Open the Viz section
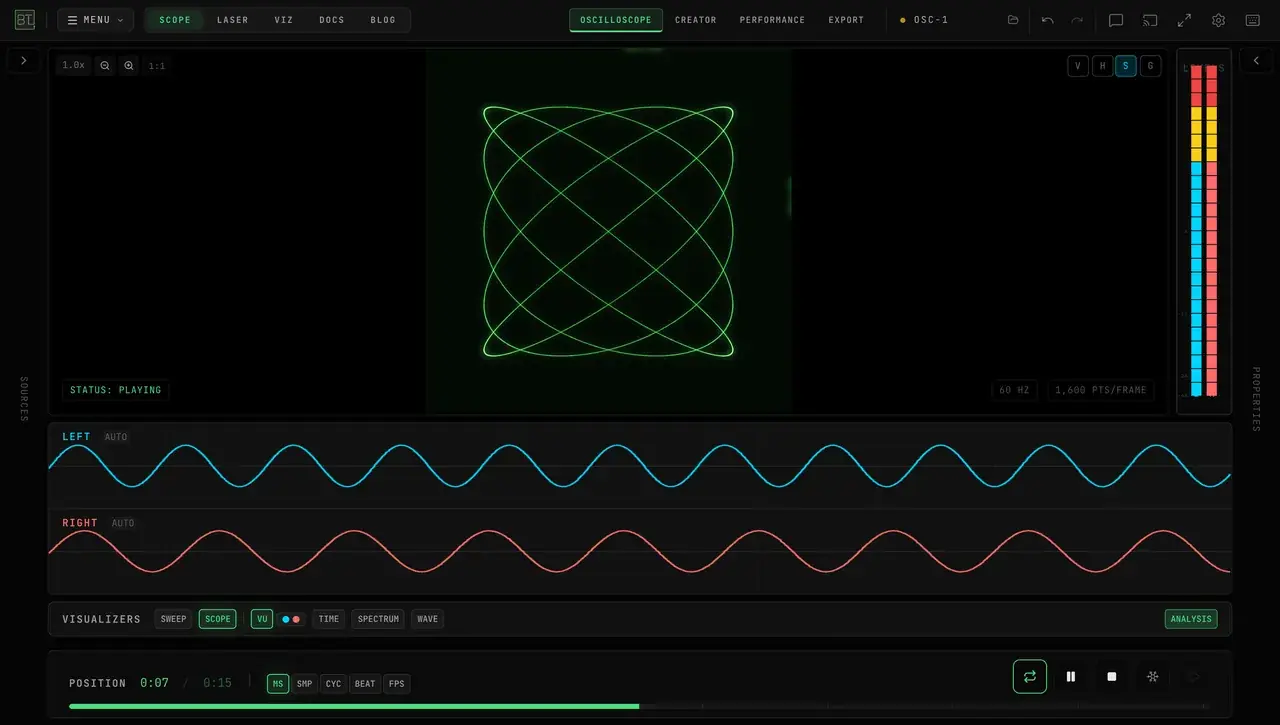1280x725 pixels. click(284, 20)
